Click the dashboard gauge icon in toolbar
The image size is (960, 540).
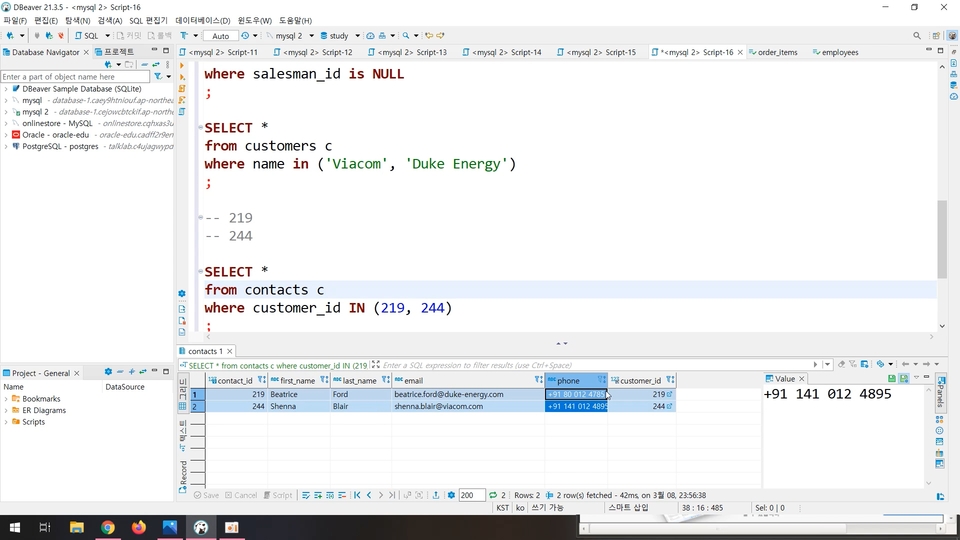pyautogui.click(x=370, y=36)
